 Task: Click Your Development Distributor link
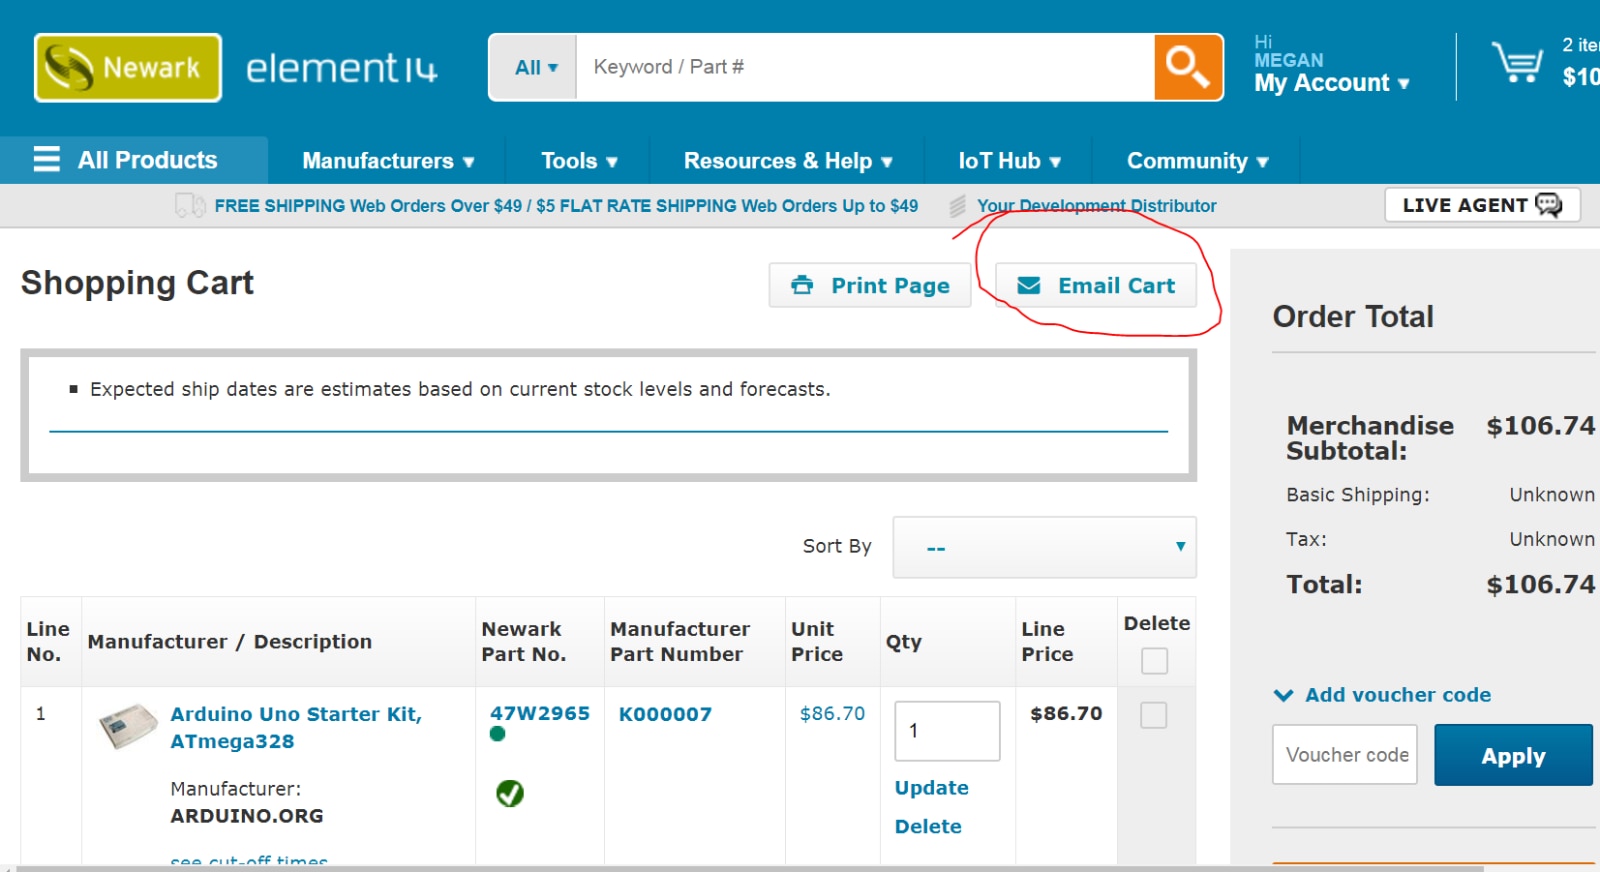1097,206
